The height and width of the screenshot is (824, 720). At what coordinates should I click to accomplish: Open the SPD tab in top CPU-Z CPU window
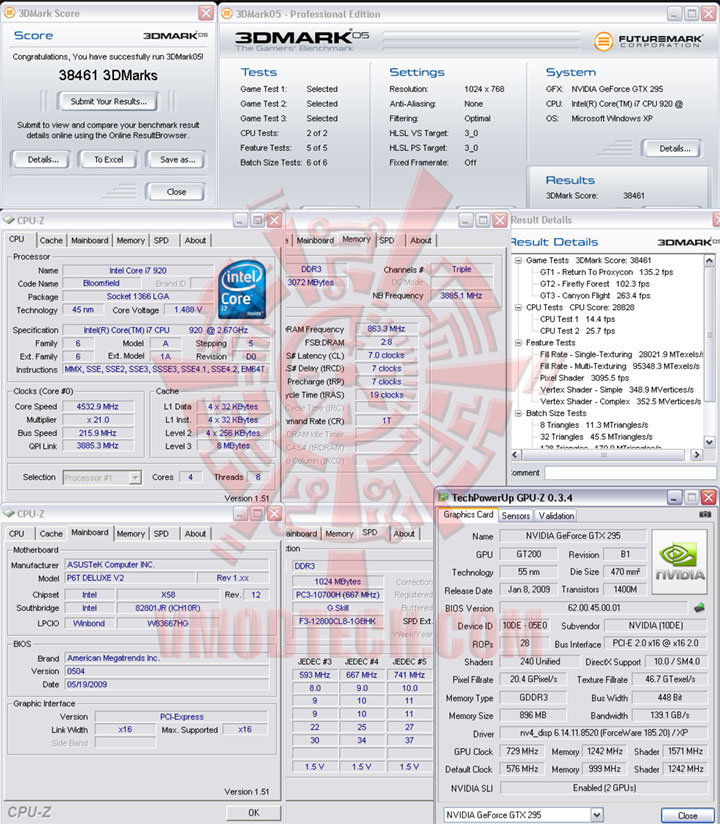click(x=161, y=240)
